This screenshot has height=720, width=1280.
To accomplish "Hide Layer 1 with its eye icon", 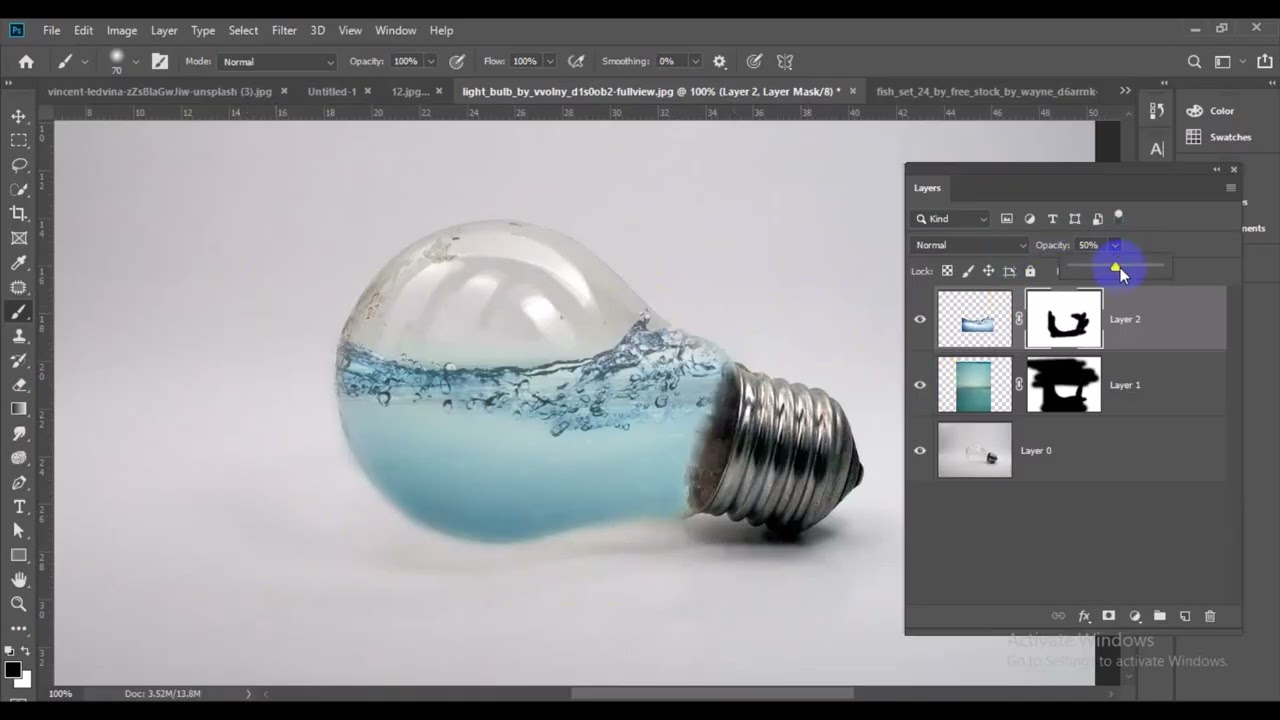I will [920, 385].
